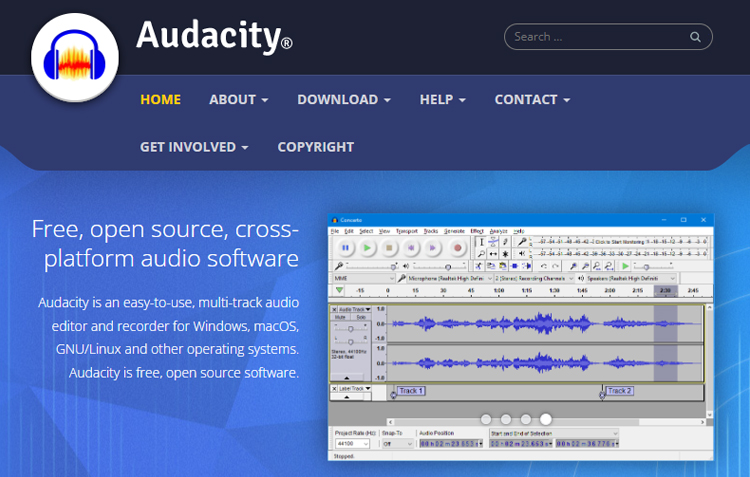Open Start and End of Selection dropdown
The height and width of the screenshot is (477, 750).
click(554, 433)
